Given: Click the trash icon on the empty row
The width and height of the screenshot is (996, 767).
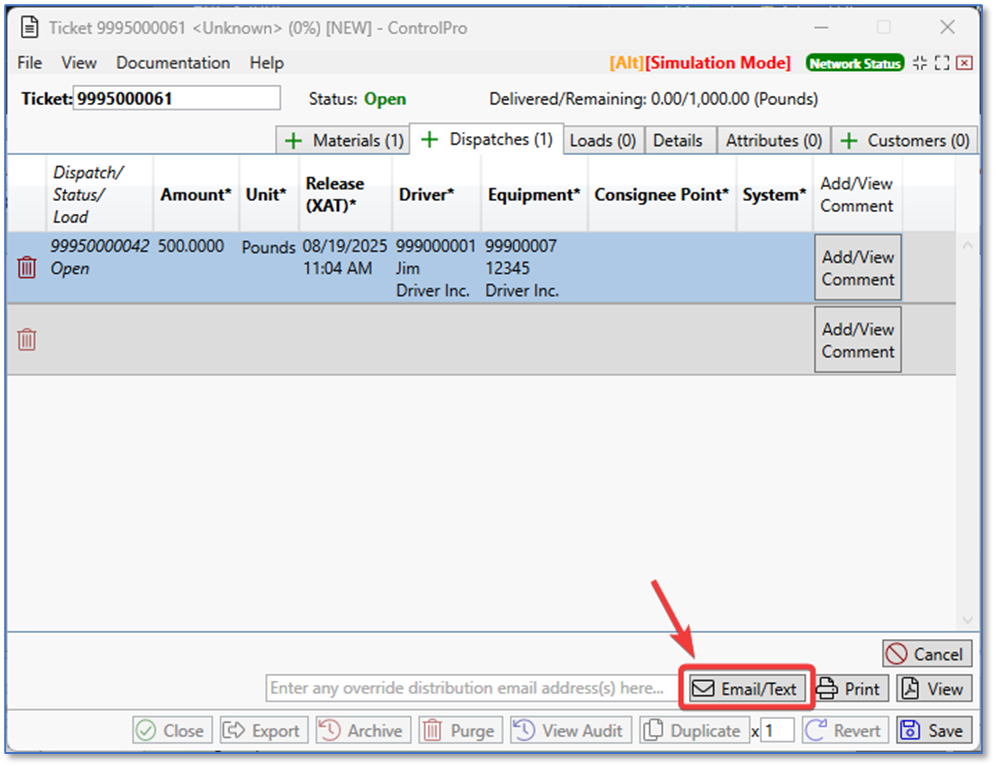Looking at the screenshot, I should (27, 340).
